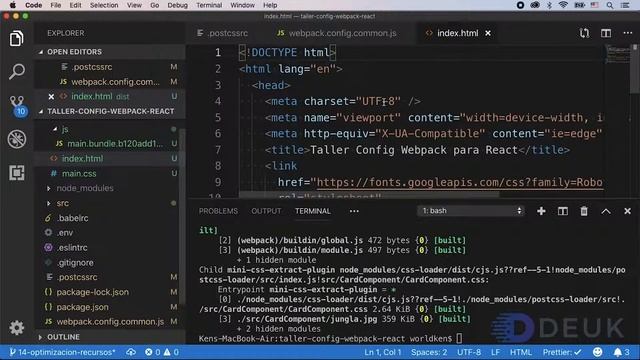640x360 pixels.
Task: Close index.html in Open Editors list
Action: (x=51, y=97)
